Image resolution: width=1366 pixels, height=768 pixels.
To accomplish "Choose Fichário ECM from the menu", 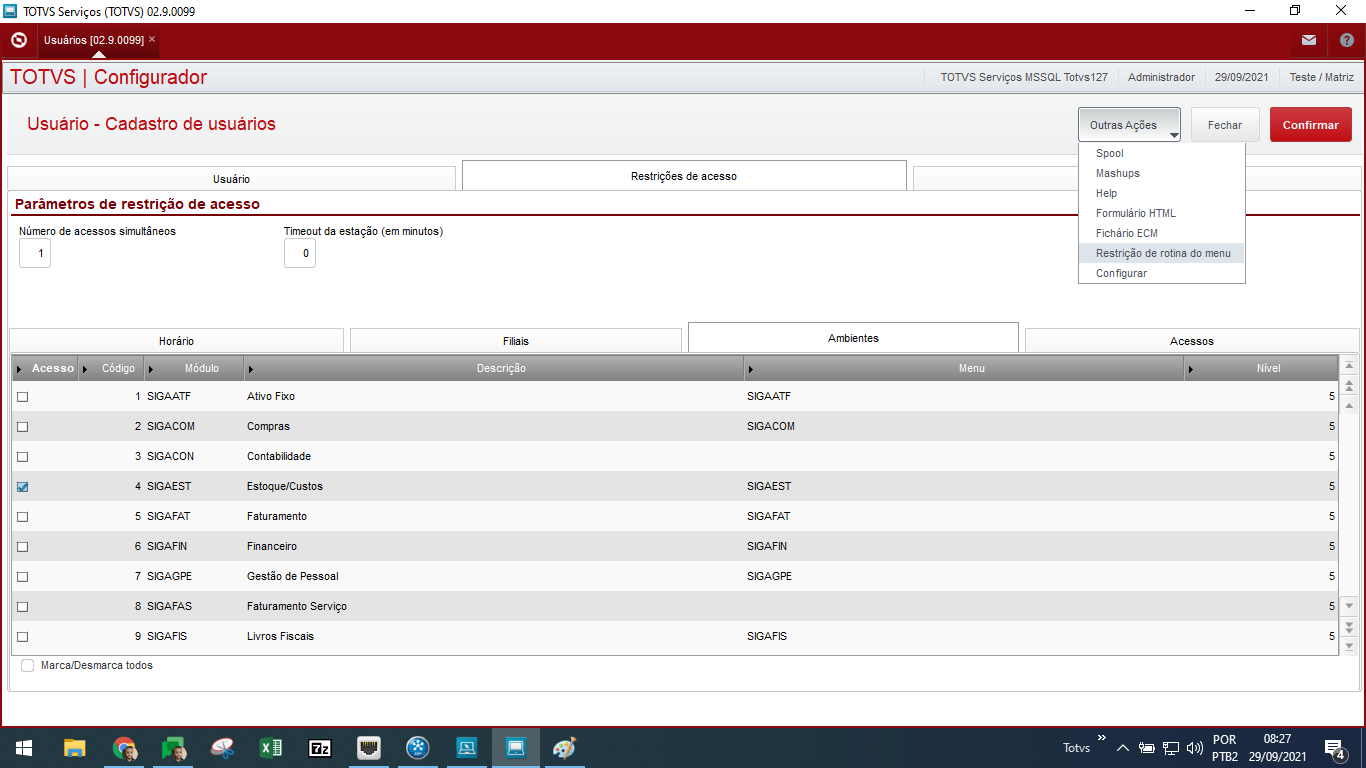I will click(x=1162, y=233).
